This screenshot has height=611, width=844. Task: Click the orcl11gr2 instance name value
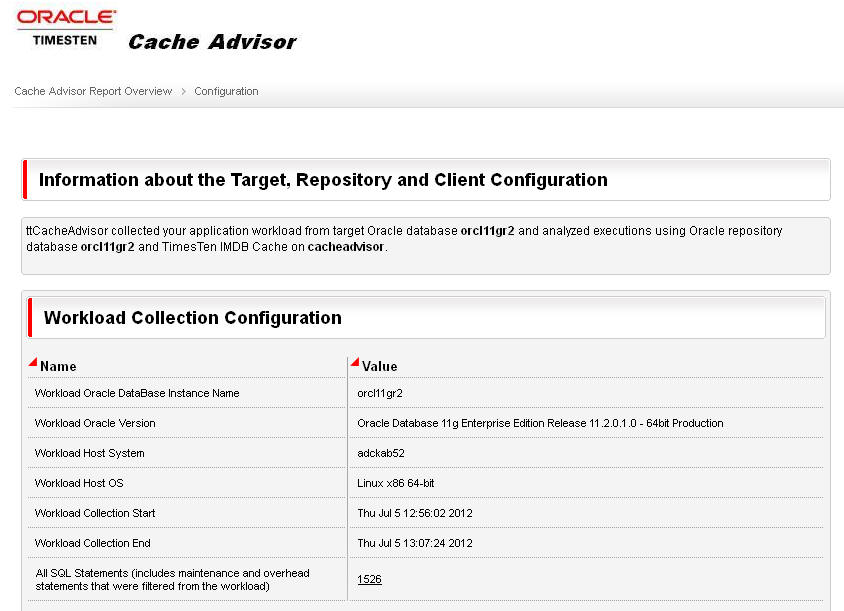coord(380,394)
